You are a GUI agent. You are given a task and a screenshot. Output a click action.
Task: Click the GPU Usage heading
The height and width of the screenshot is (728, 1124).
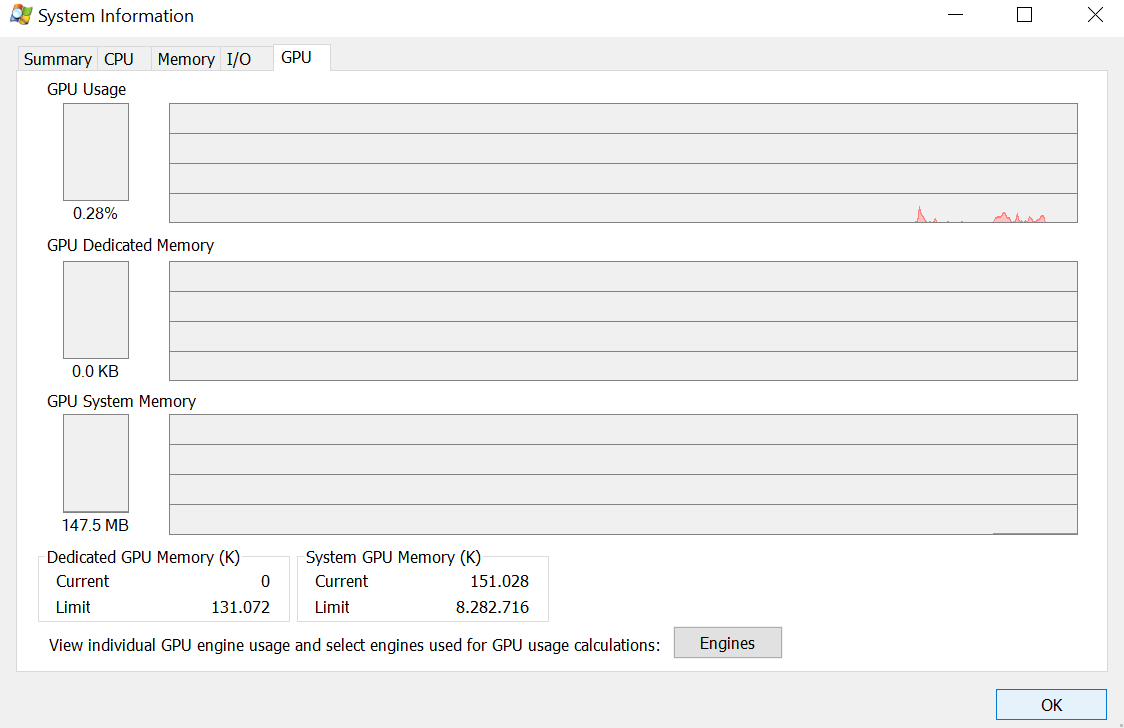point(87,89)
